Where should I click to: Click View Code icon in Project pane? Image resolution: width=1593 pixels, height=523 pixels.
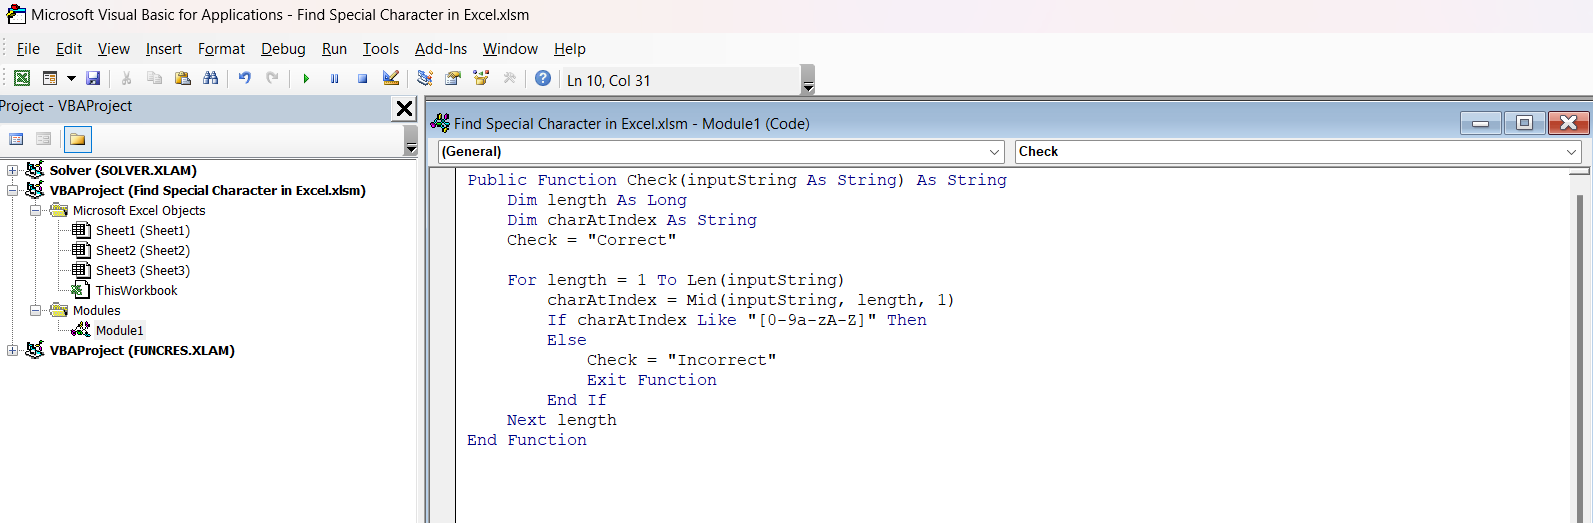[x=16, y=139]
